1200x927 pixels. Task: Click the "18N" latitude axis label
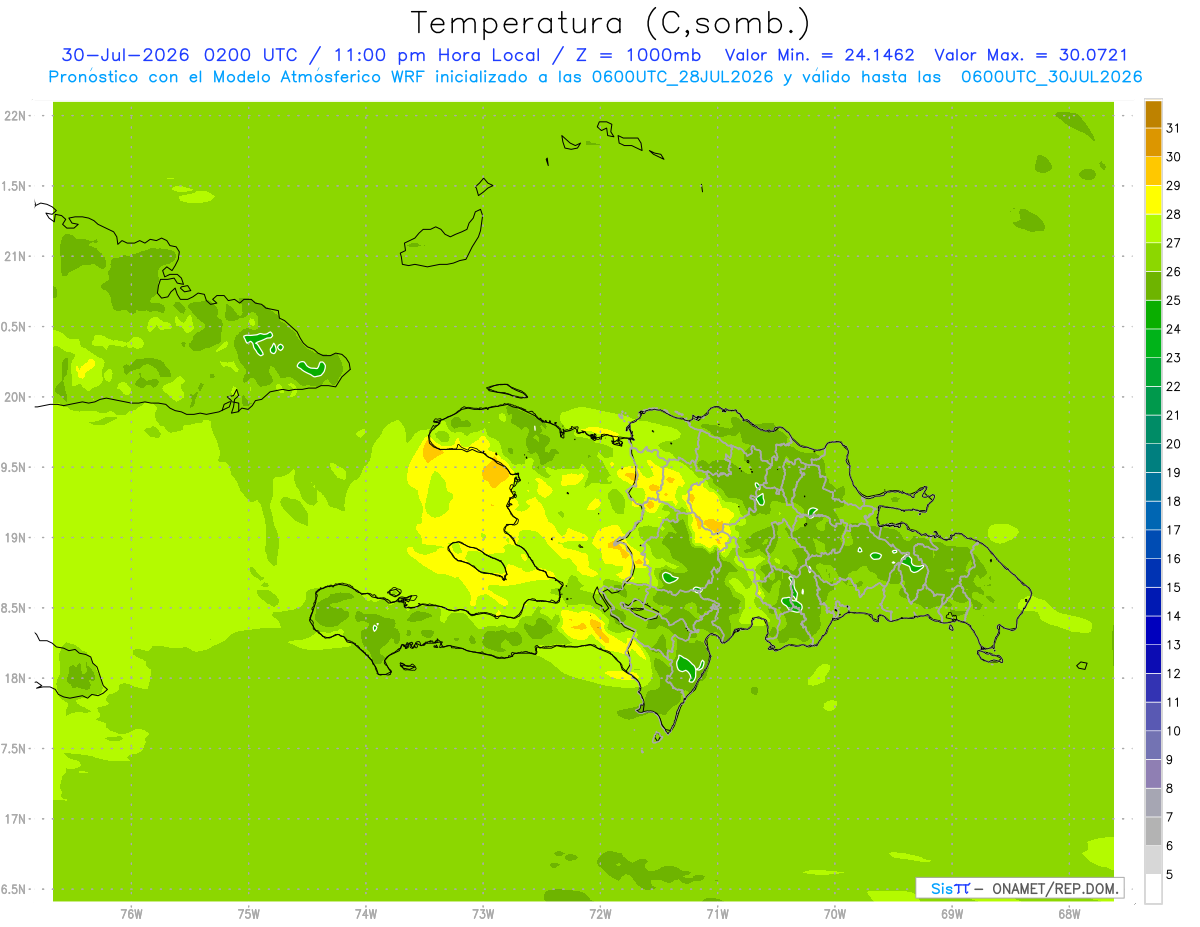click(16, 678)
